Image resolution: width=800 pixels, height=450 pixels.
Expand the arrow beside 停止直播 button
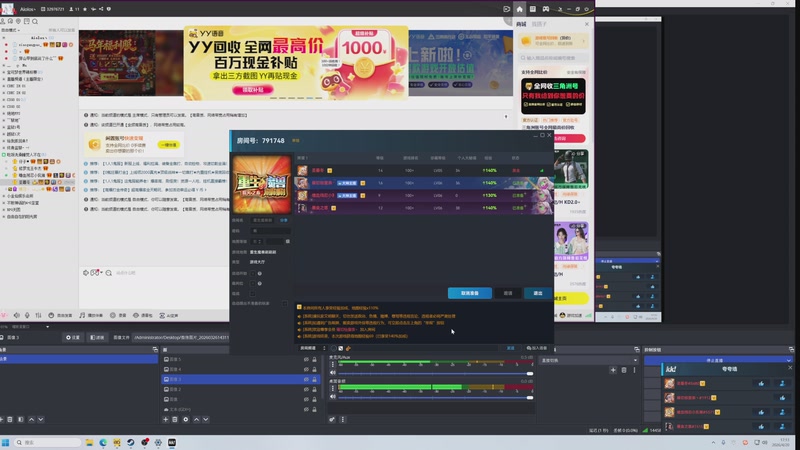(x=789, y=360)
